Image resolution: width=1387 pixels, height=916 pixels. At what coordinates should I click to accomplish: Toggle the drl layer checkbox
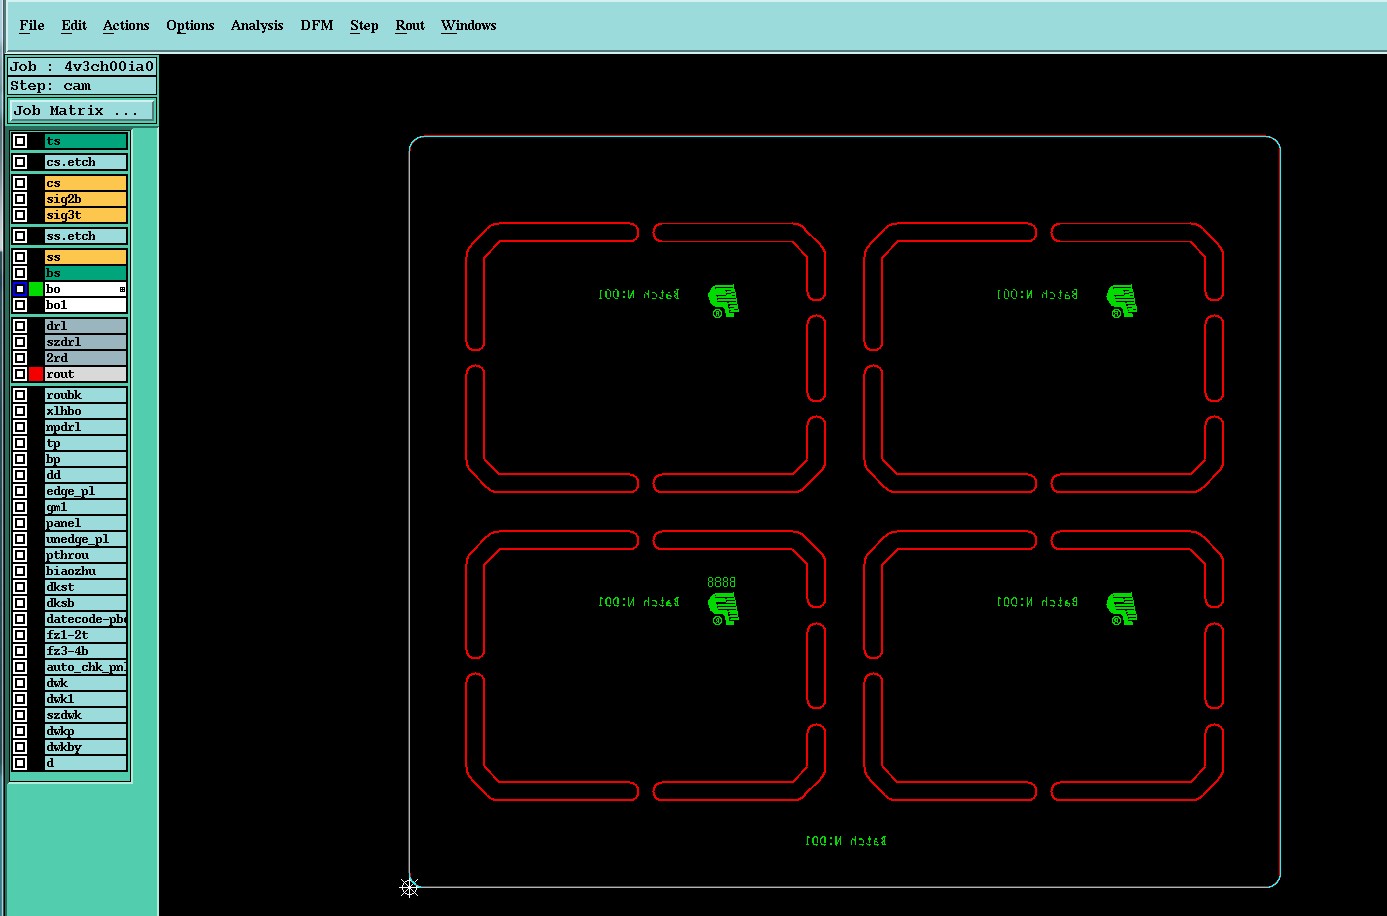(x=20, y=326)
